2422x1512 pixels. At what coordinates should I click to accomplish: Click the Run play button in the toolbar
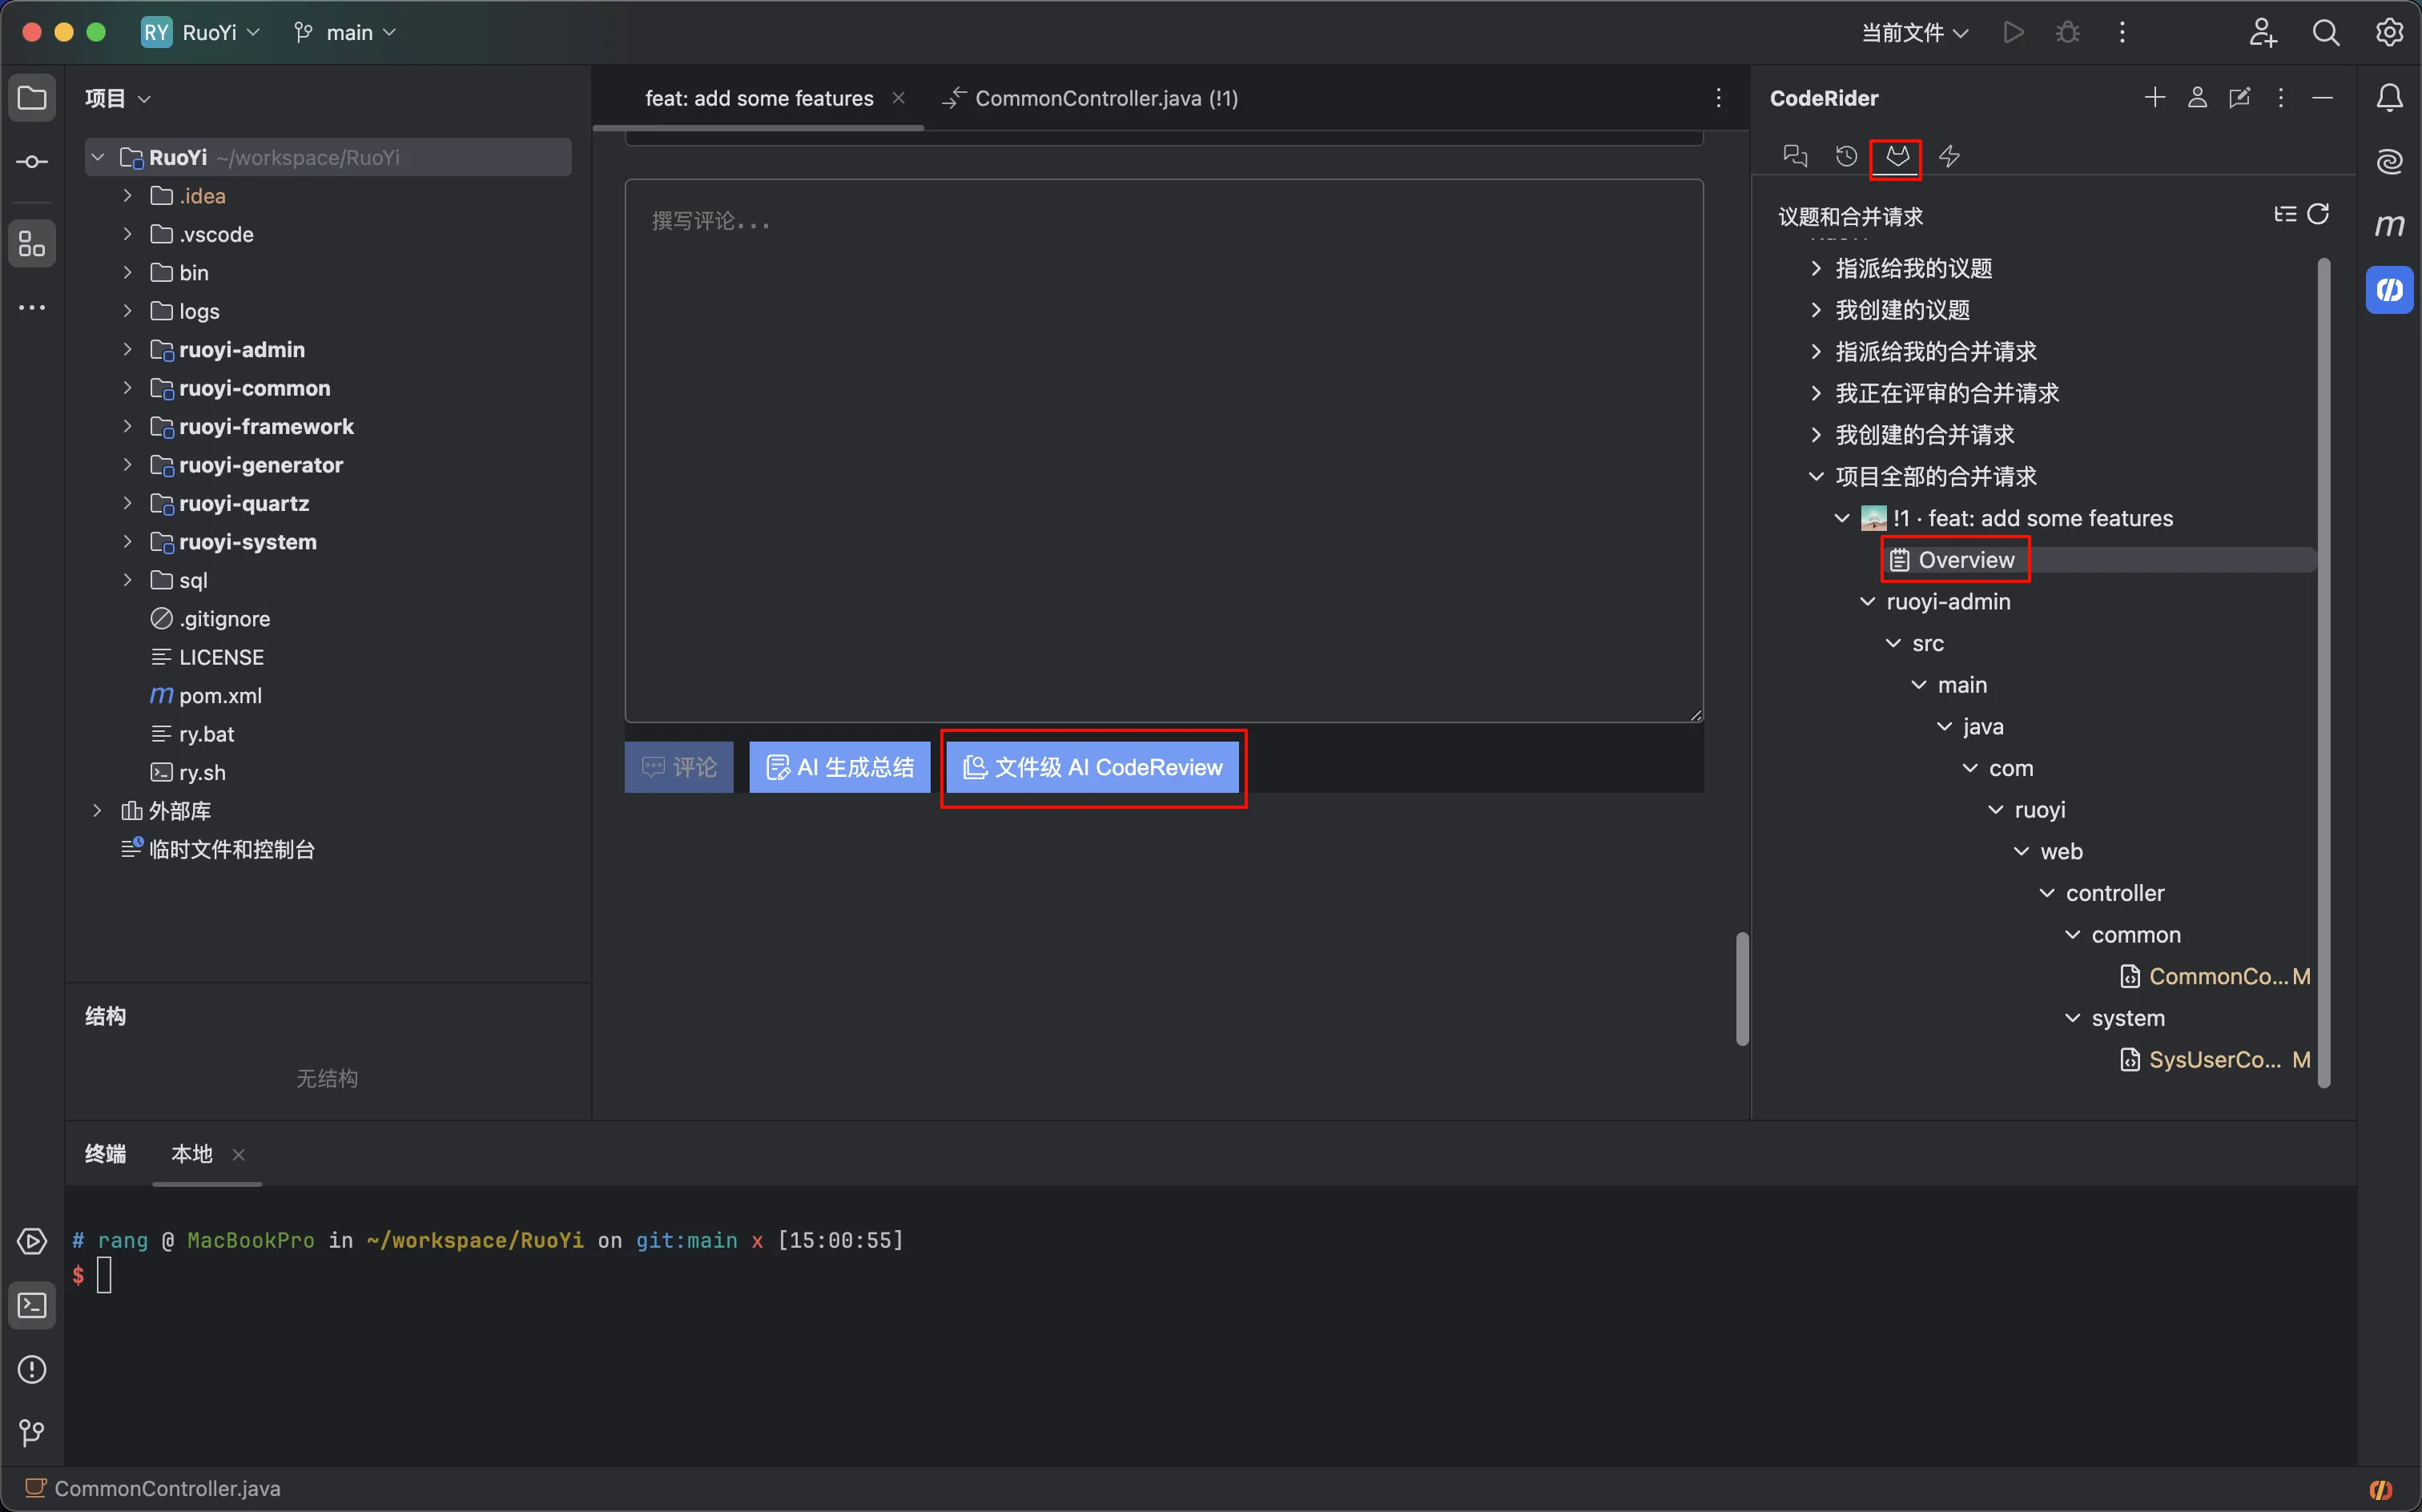click(x=2013, y=33)
